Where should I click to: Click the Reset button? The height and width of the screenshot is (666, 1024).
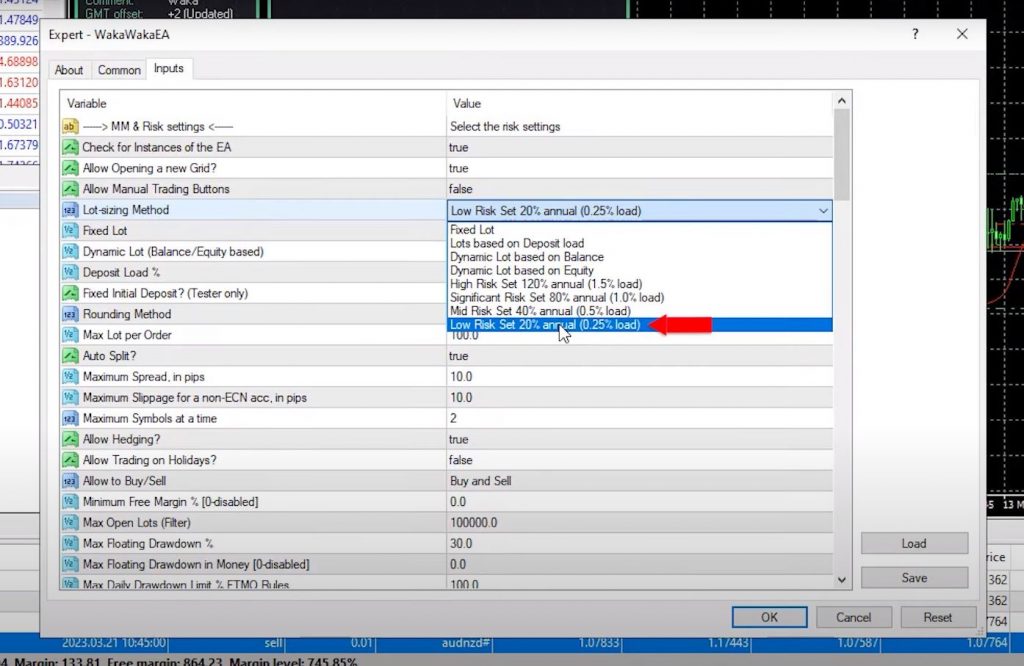937,617
